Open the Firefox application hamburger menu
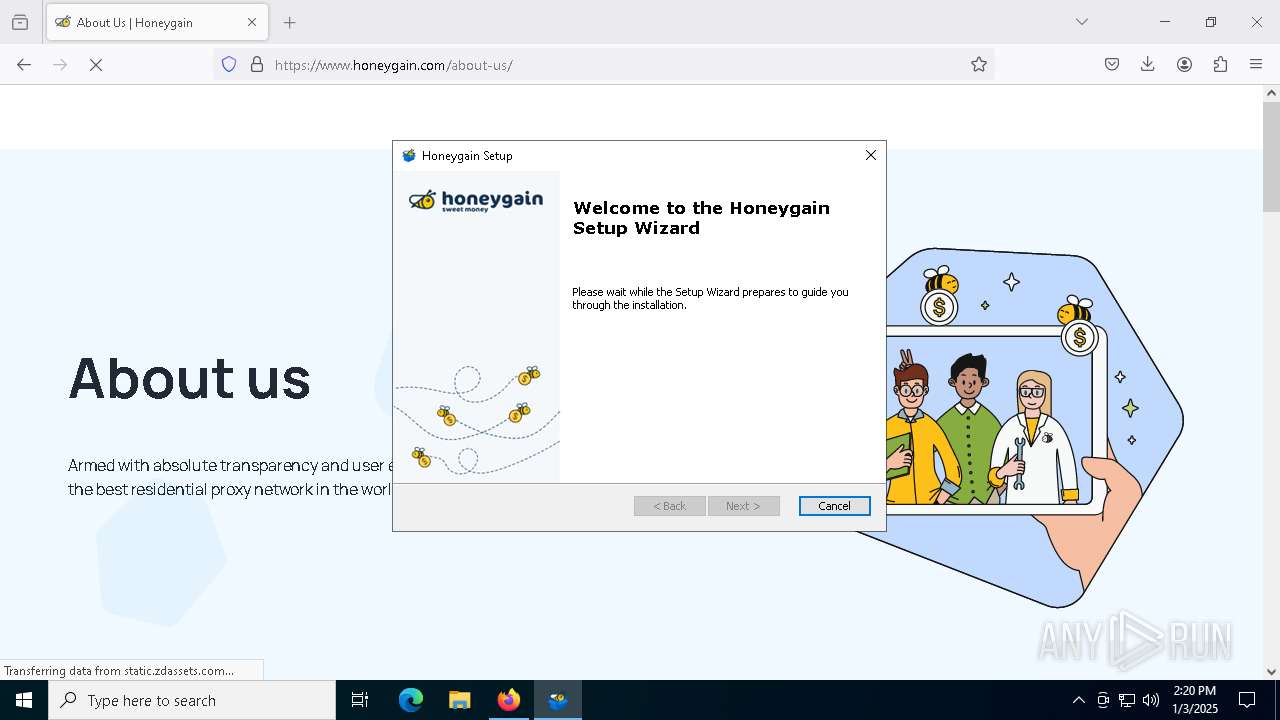Viewport: 1280px width, 720px height. tap(1256, 65)
